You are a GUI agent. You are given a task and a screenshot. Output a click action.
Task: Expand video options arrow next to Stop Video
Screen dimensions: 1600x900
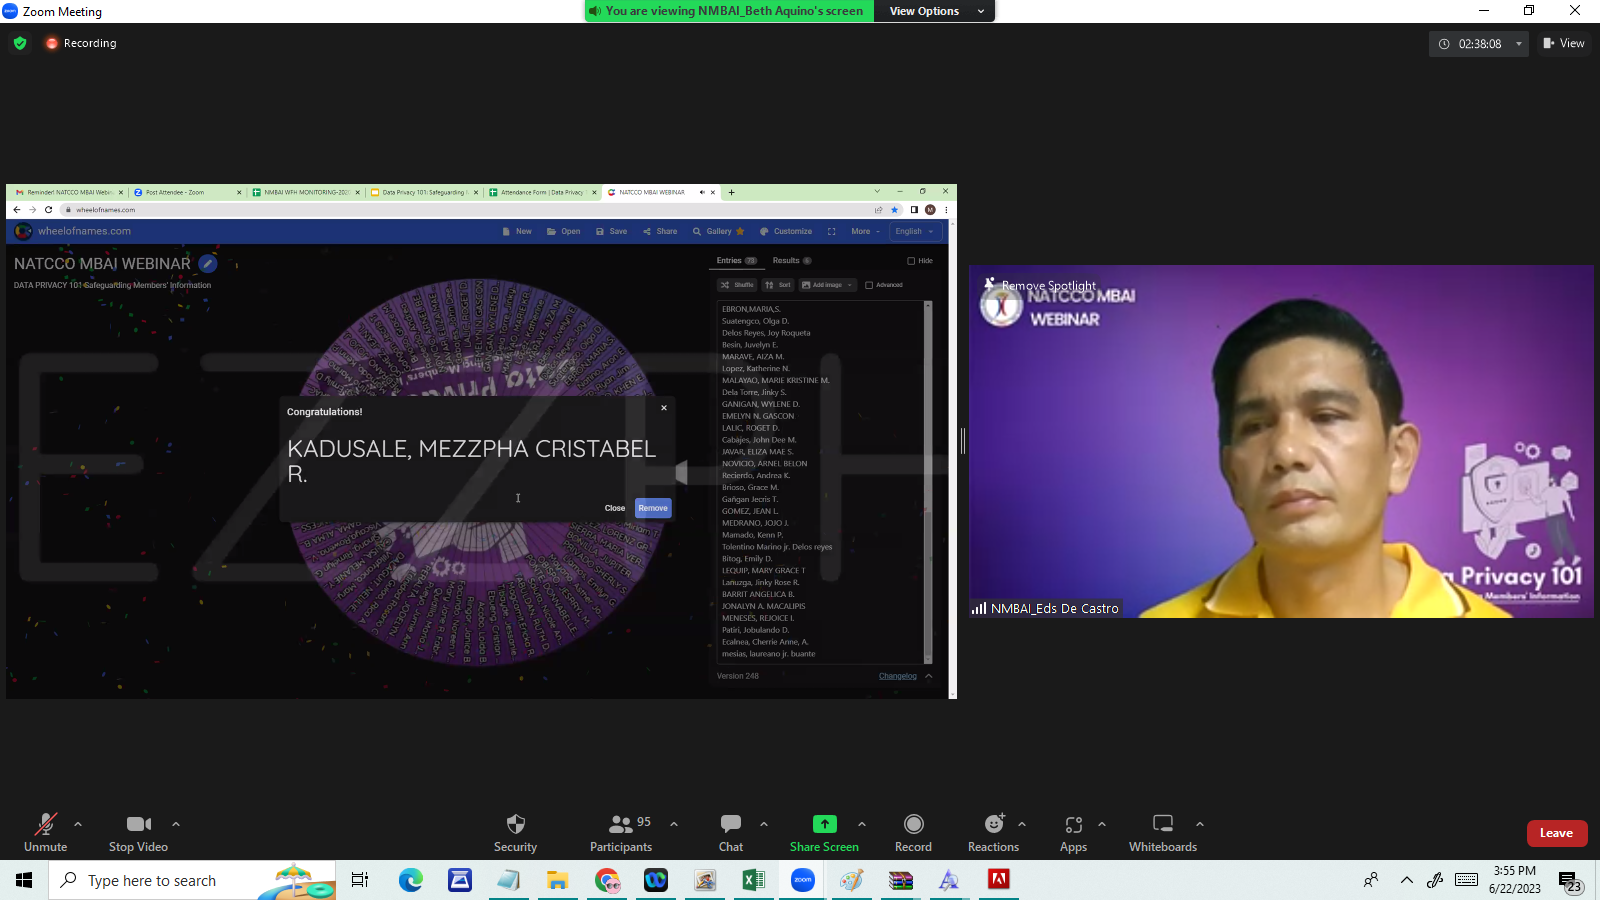pos(176,824)
